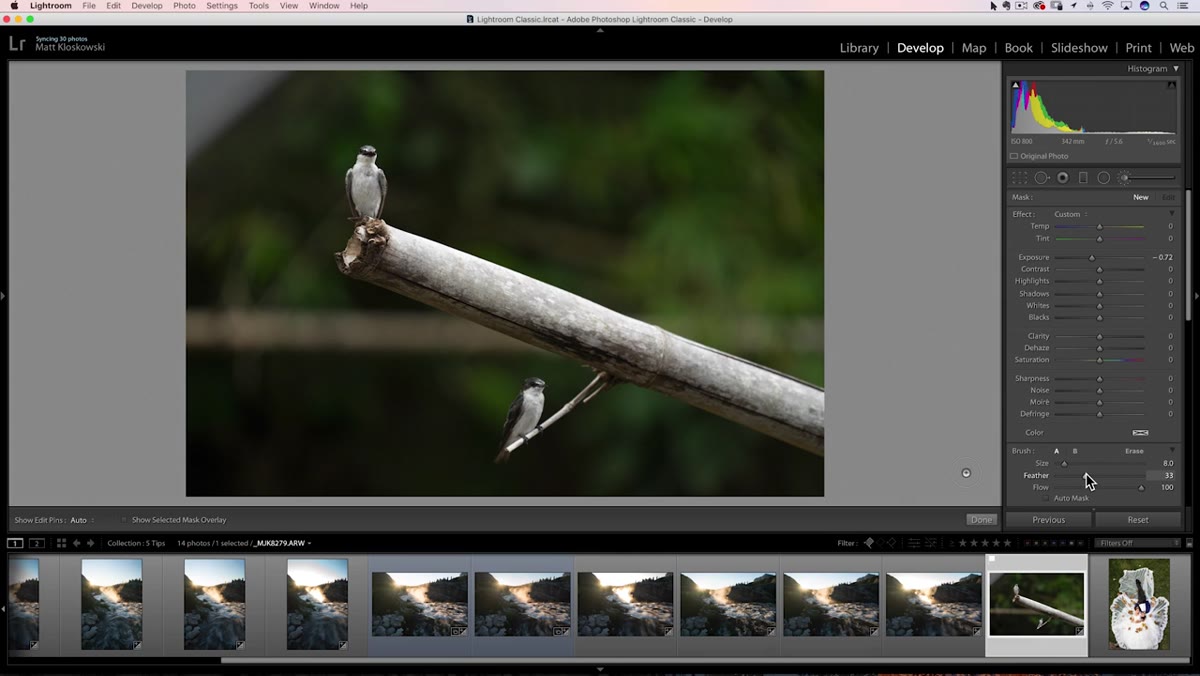Collapse the left panel via edge arrow
Viewport: 1200px width, 676px height.
pyautogui.click(x=3, y=296)
